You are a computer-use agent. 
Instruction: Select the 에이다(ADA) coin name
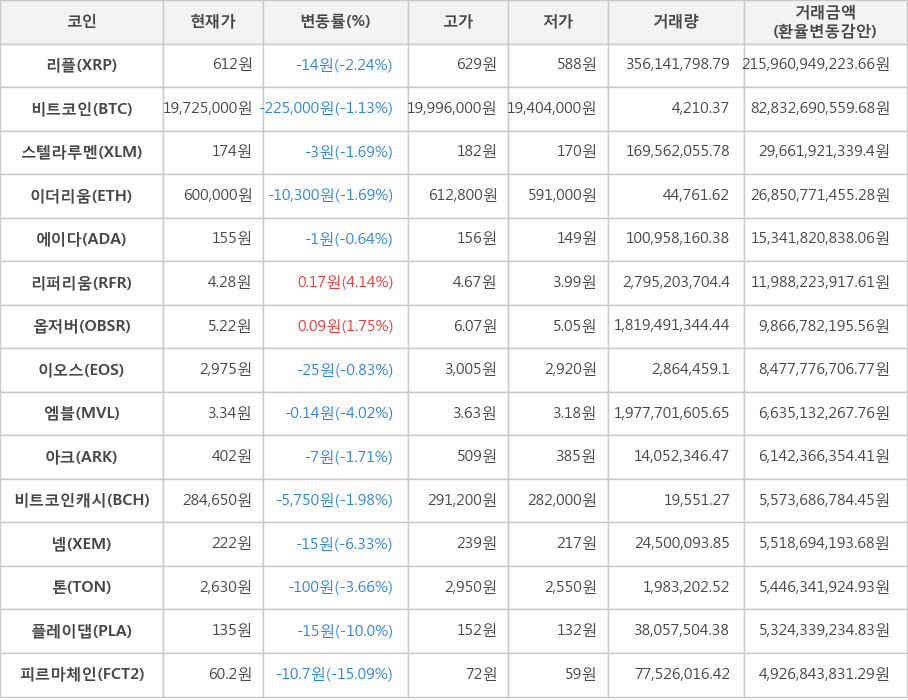click(82, 239)
